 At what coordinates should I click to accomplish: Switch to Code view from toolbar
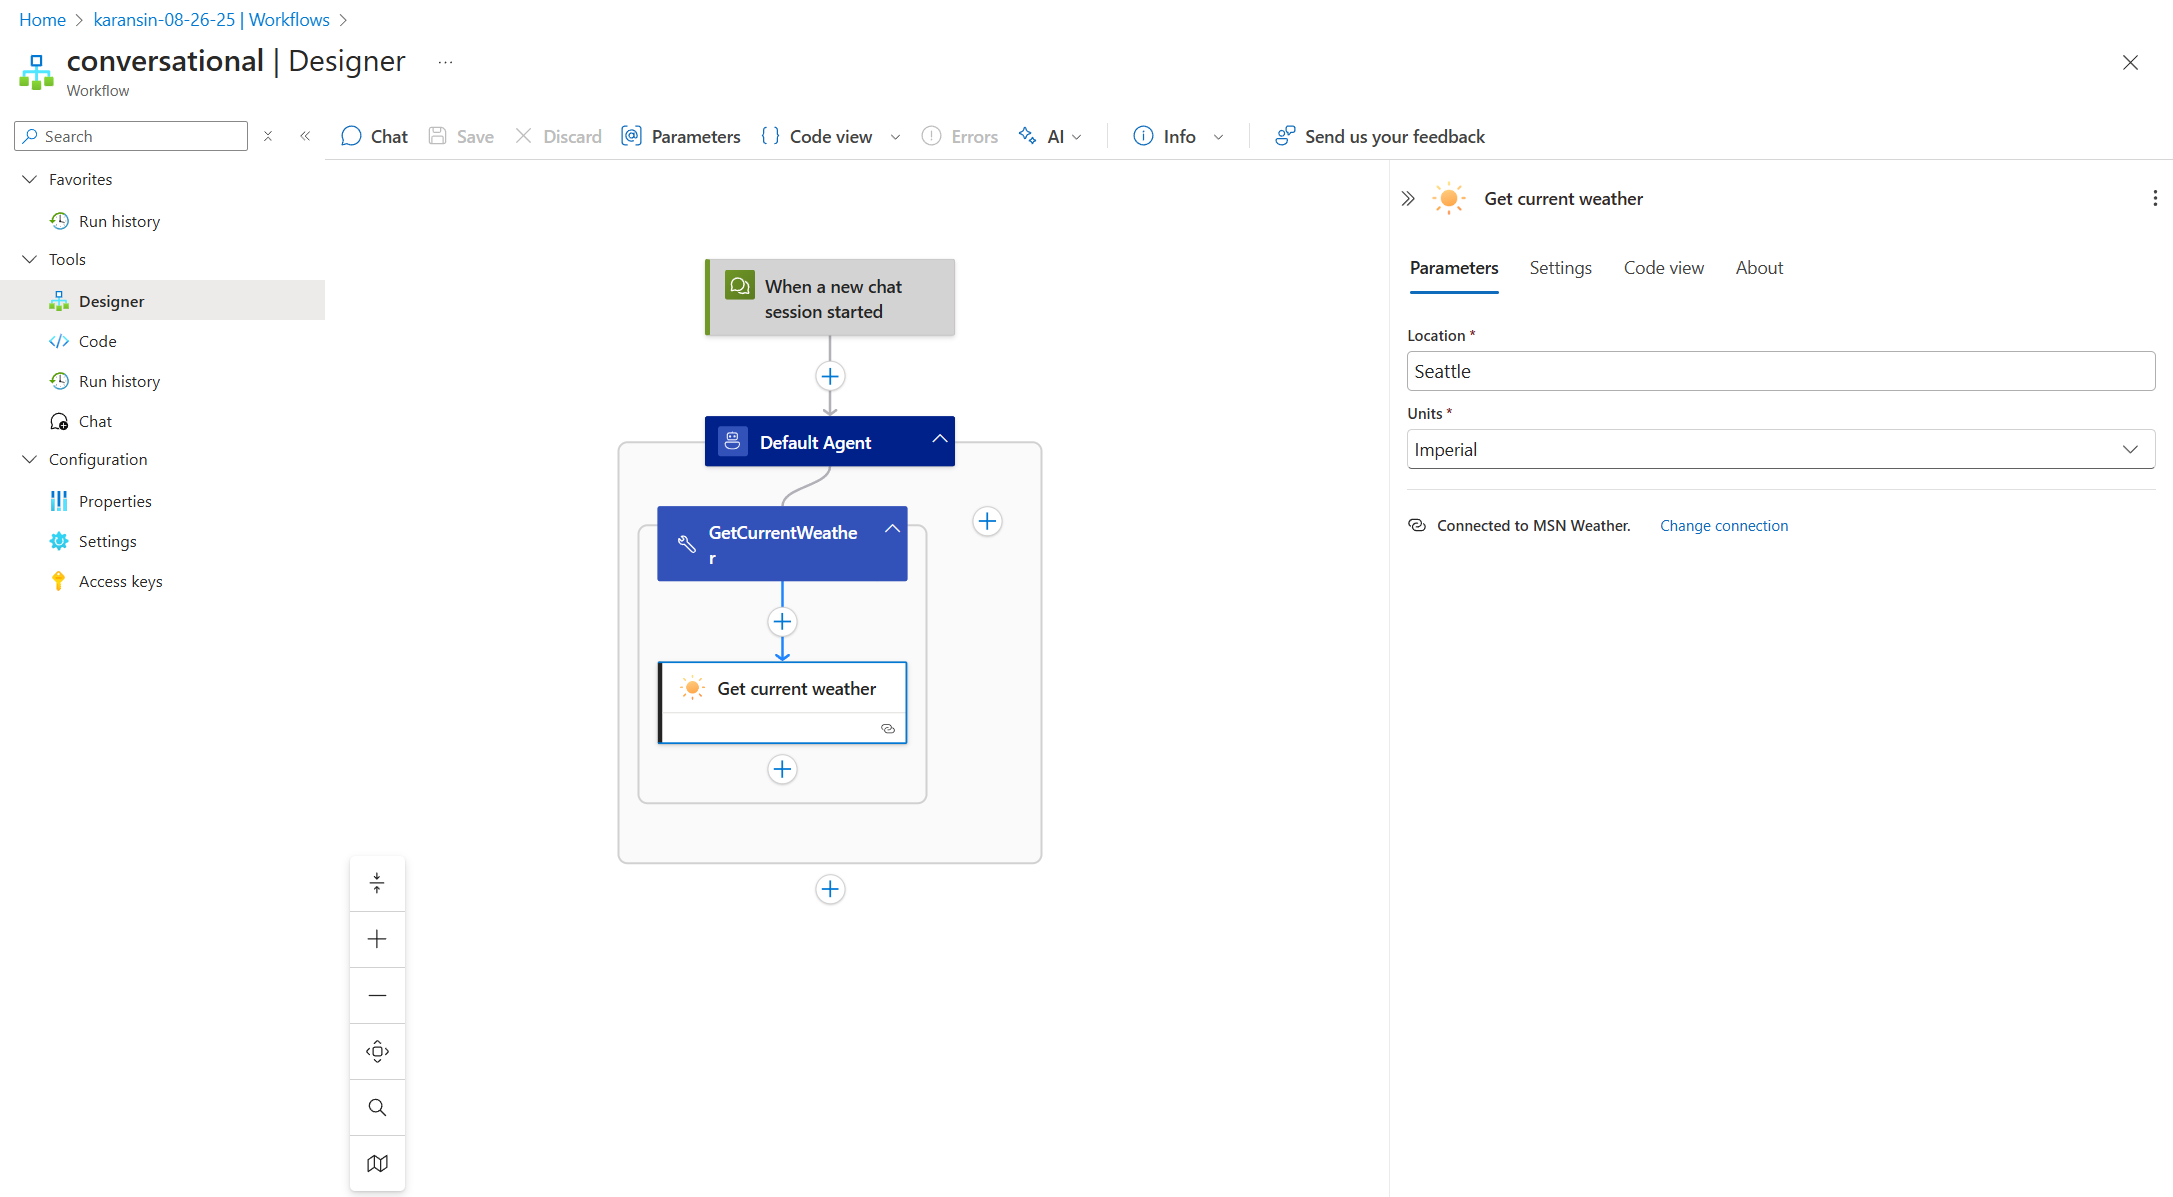(x=817, y=136)
